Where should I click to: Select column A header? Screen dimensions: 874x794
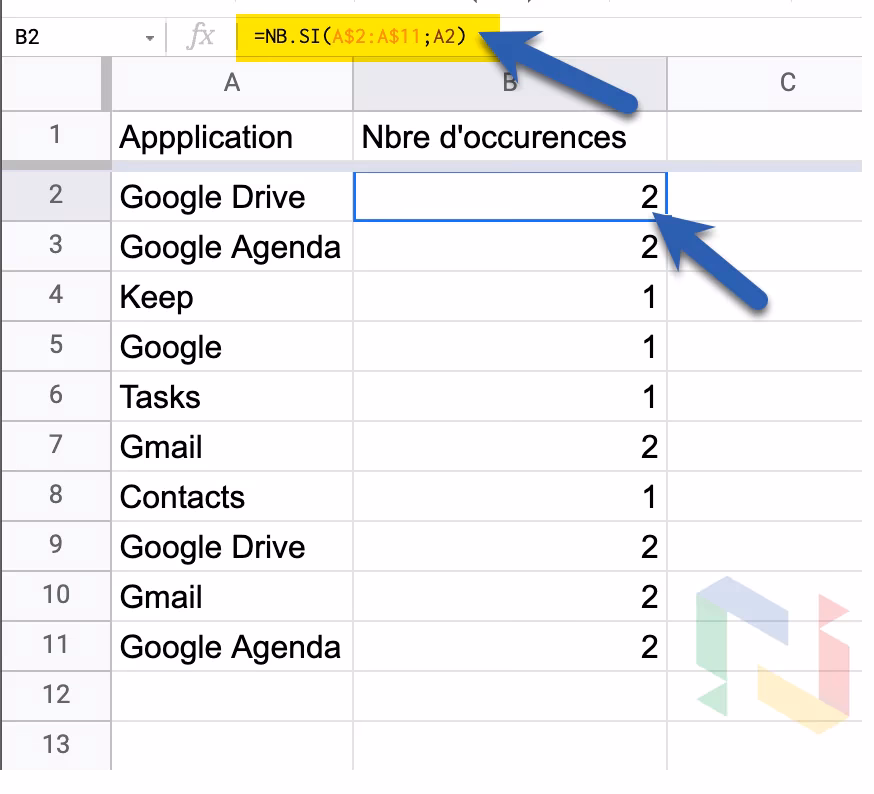point(230,84)
